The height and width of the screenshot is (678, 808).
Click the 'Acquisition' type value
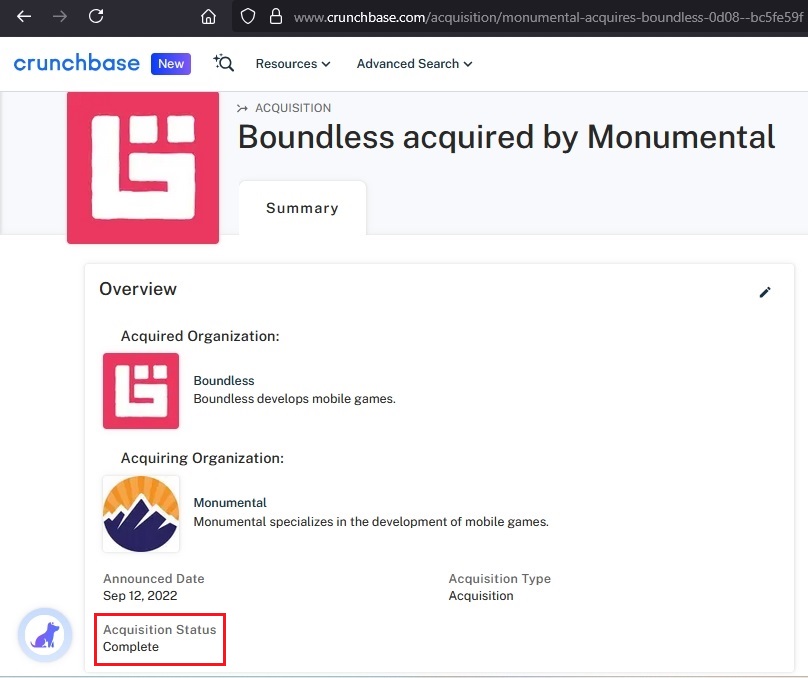[x=481, y=596]
